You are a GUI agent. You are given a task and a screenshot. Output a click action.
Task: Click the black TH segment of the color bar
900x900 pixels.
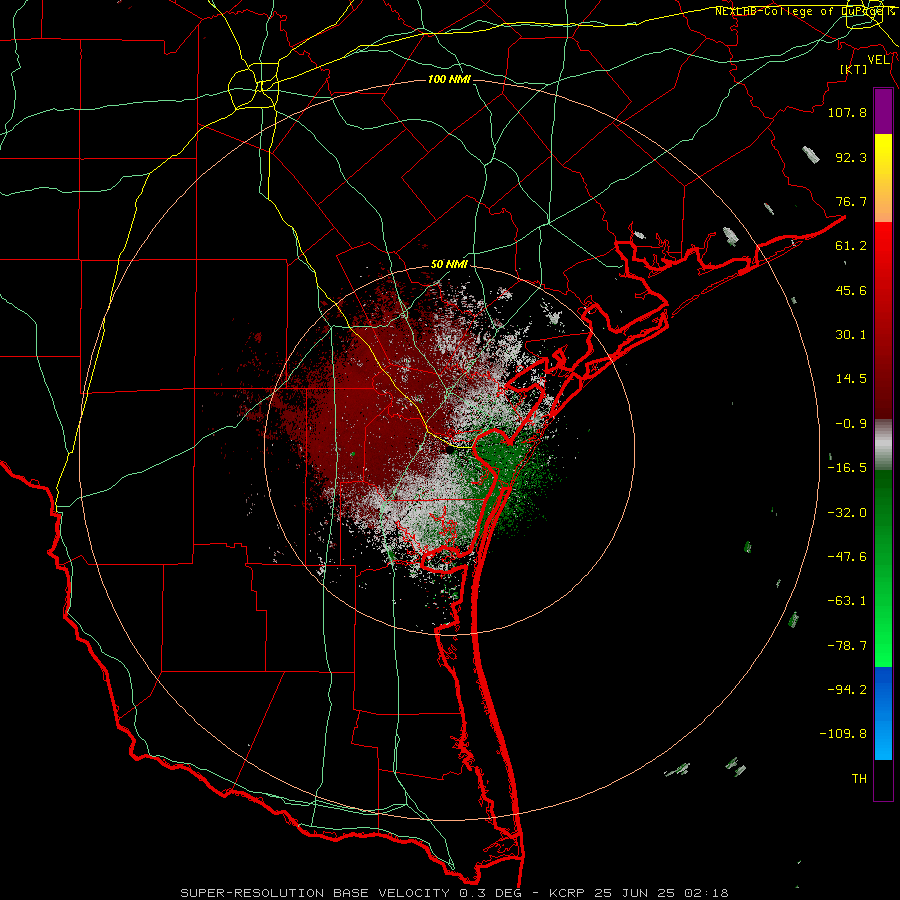click(x=883, y=779)
